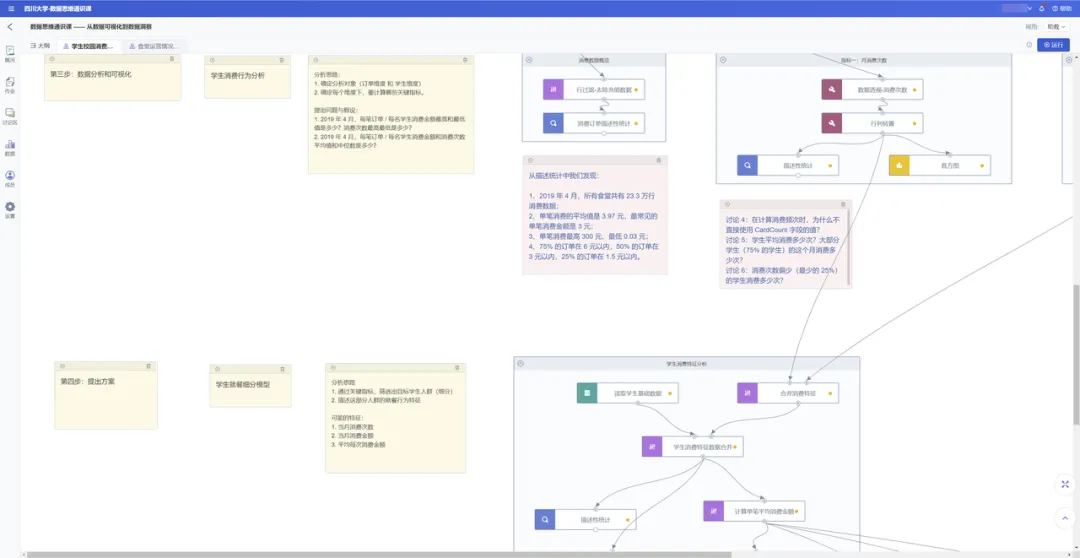Screen dimensions: 1080x558
Task: Delete the 讨论 4 discussion note
Action: pos(843,204)
